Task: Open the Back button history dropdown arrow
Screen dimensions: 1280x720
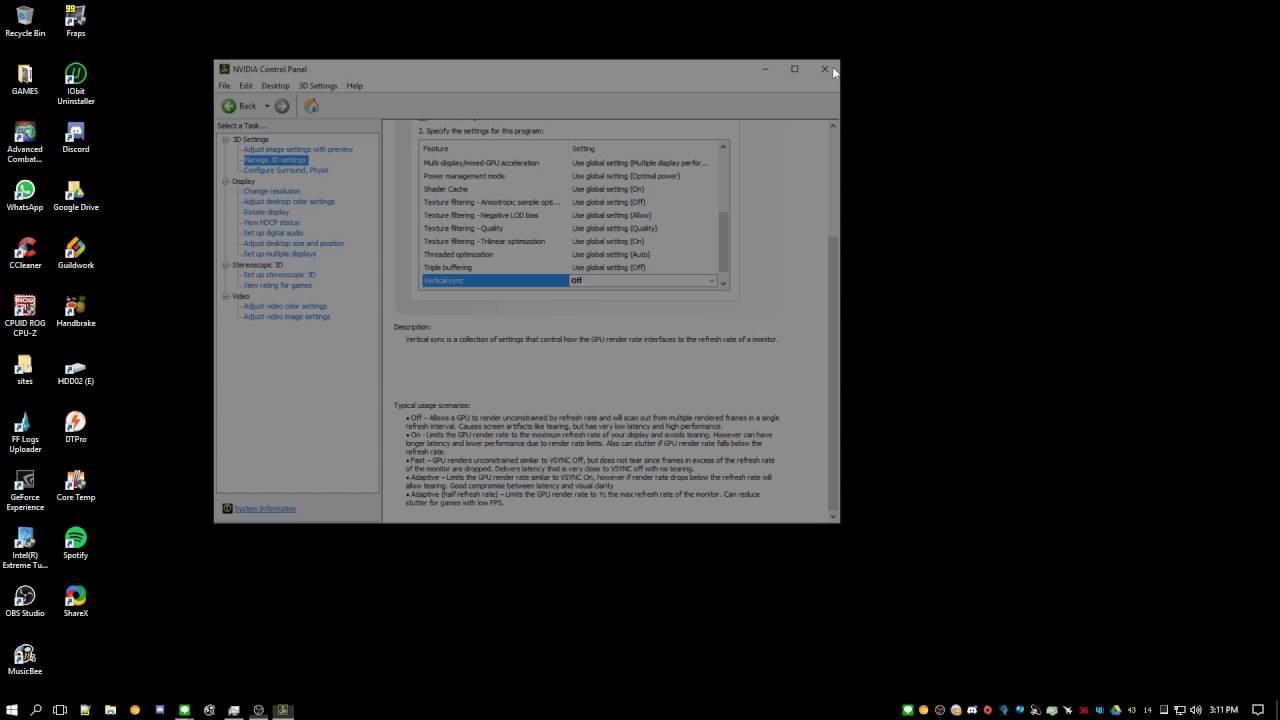Action: [267, 106]
